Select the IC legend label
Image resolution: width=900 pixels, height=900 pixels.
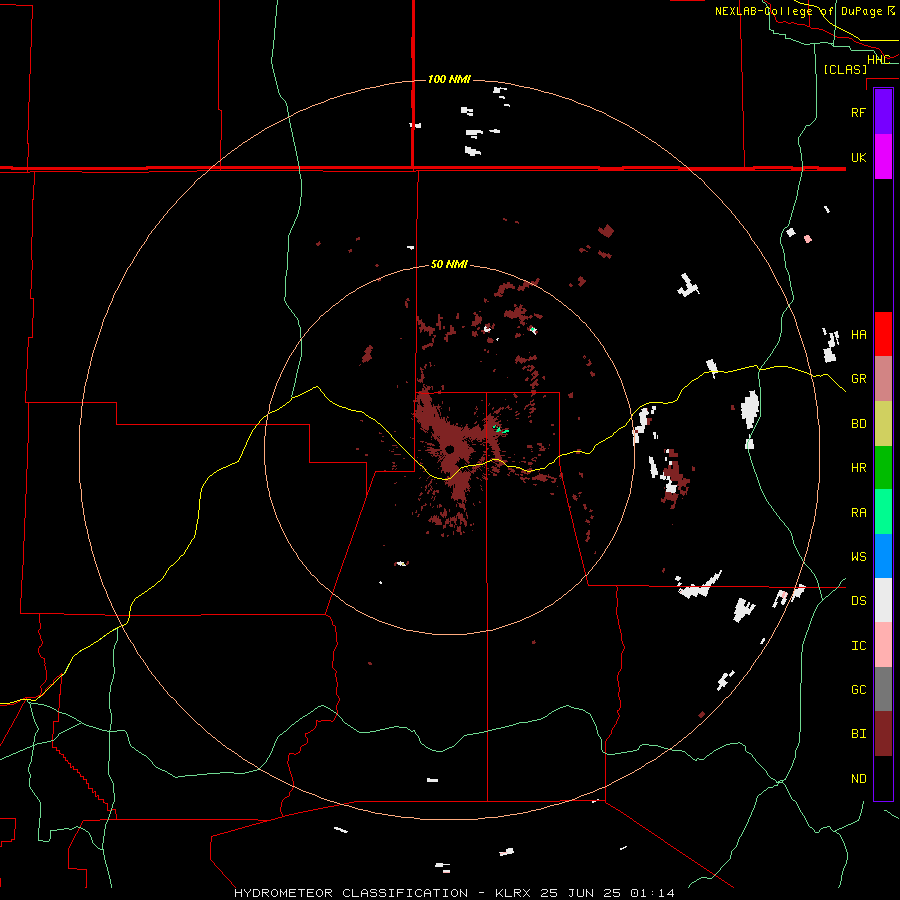coord(858,646)
